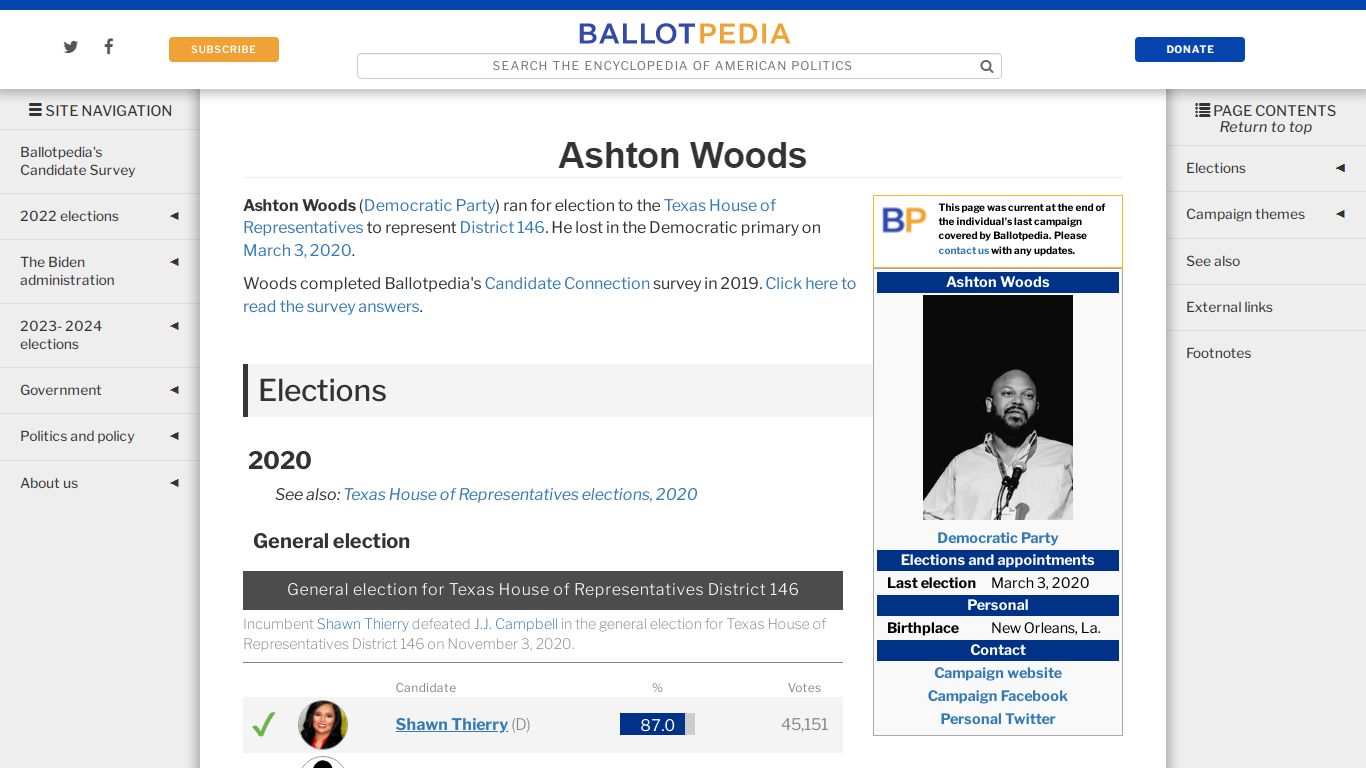Click the General election table header
Screen dimensions: 1366x768
pyautogui.click(x=543, y=590)
